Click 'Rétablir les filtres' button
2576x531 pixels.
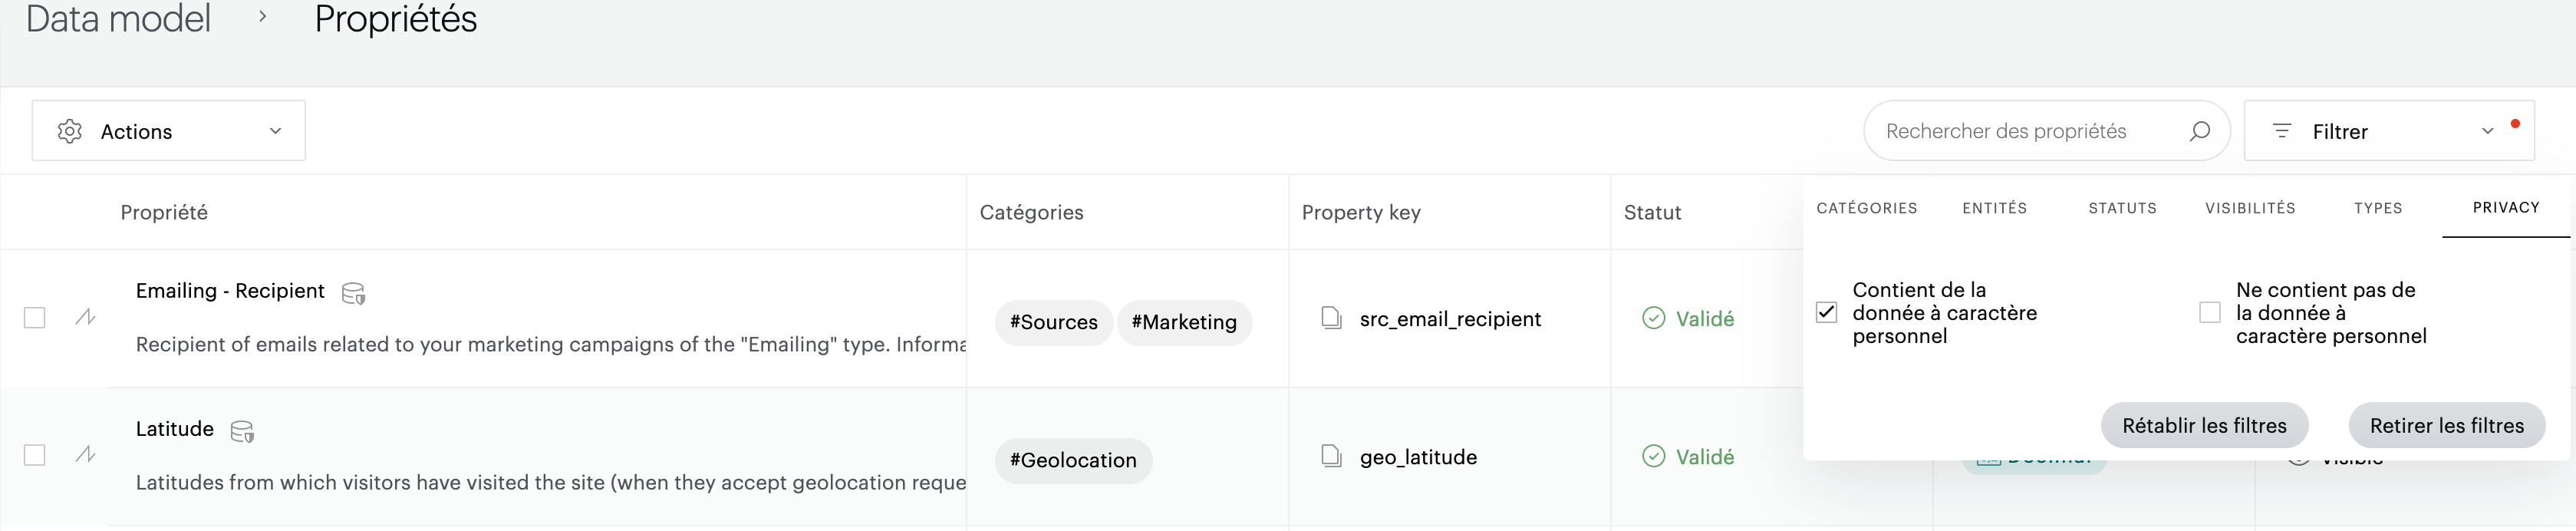pyautogui.click(x=2204, y=426)
